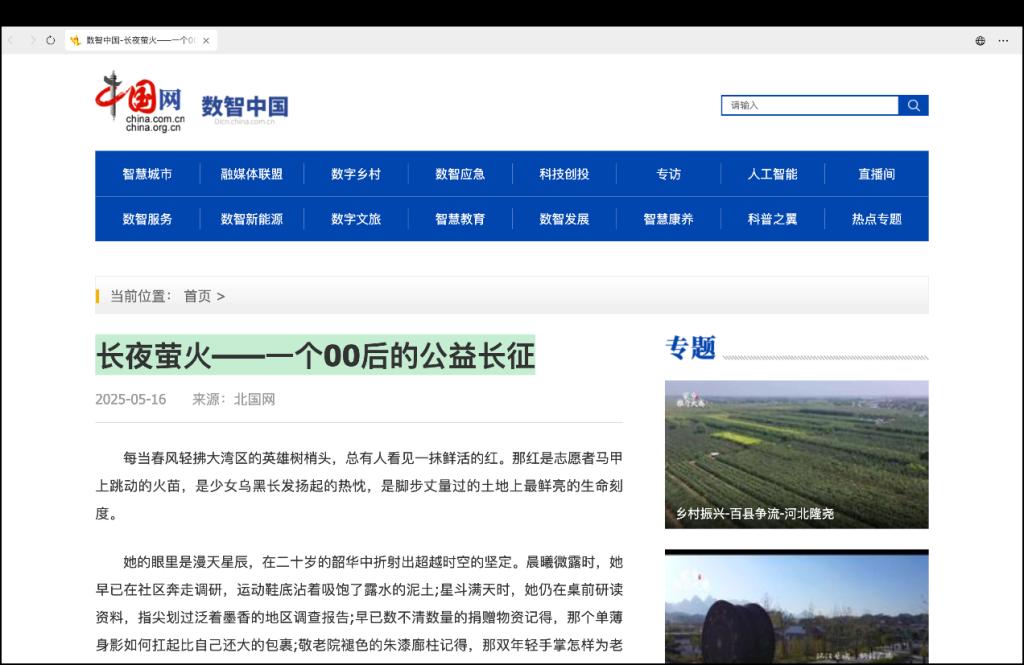Viewport: 1024px width, 665px height.
Task: Open the 智慧城市 navigation item
Action: (147, 174)
